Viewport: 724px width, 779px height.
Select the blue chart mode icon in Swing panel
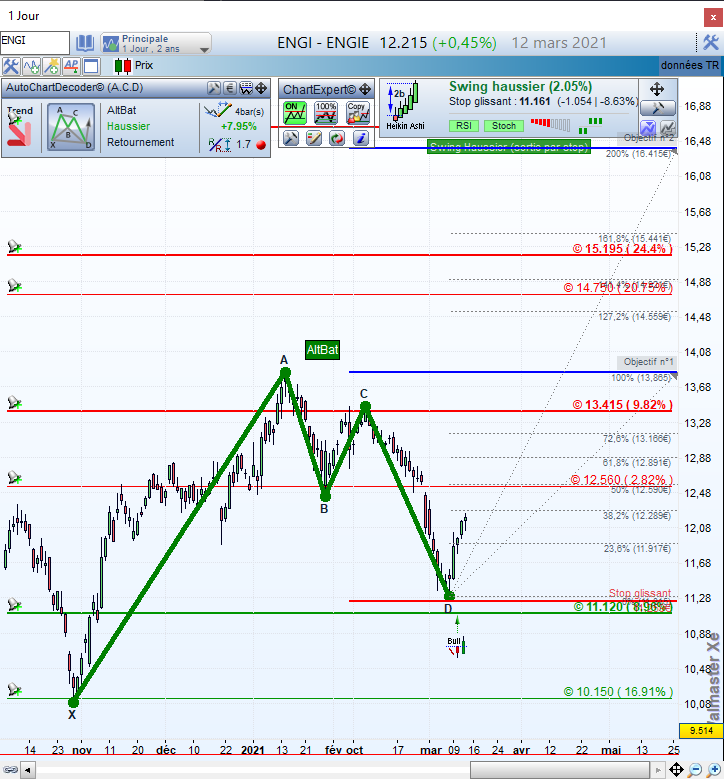(648, 127)
